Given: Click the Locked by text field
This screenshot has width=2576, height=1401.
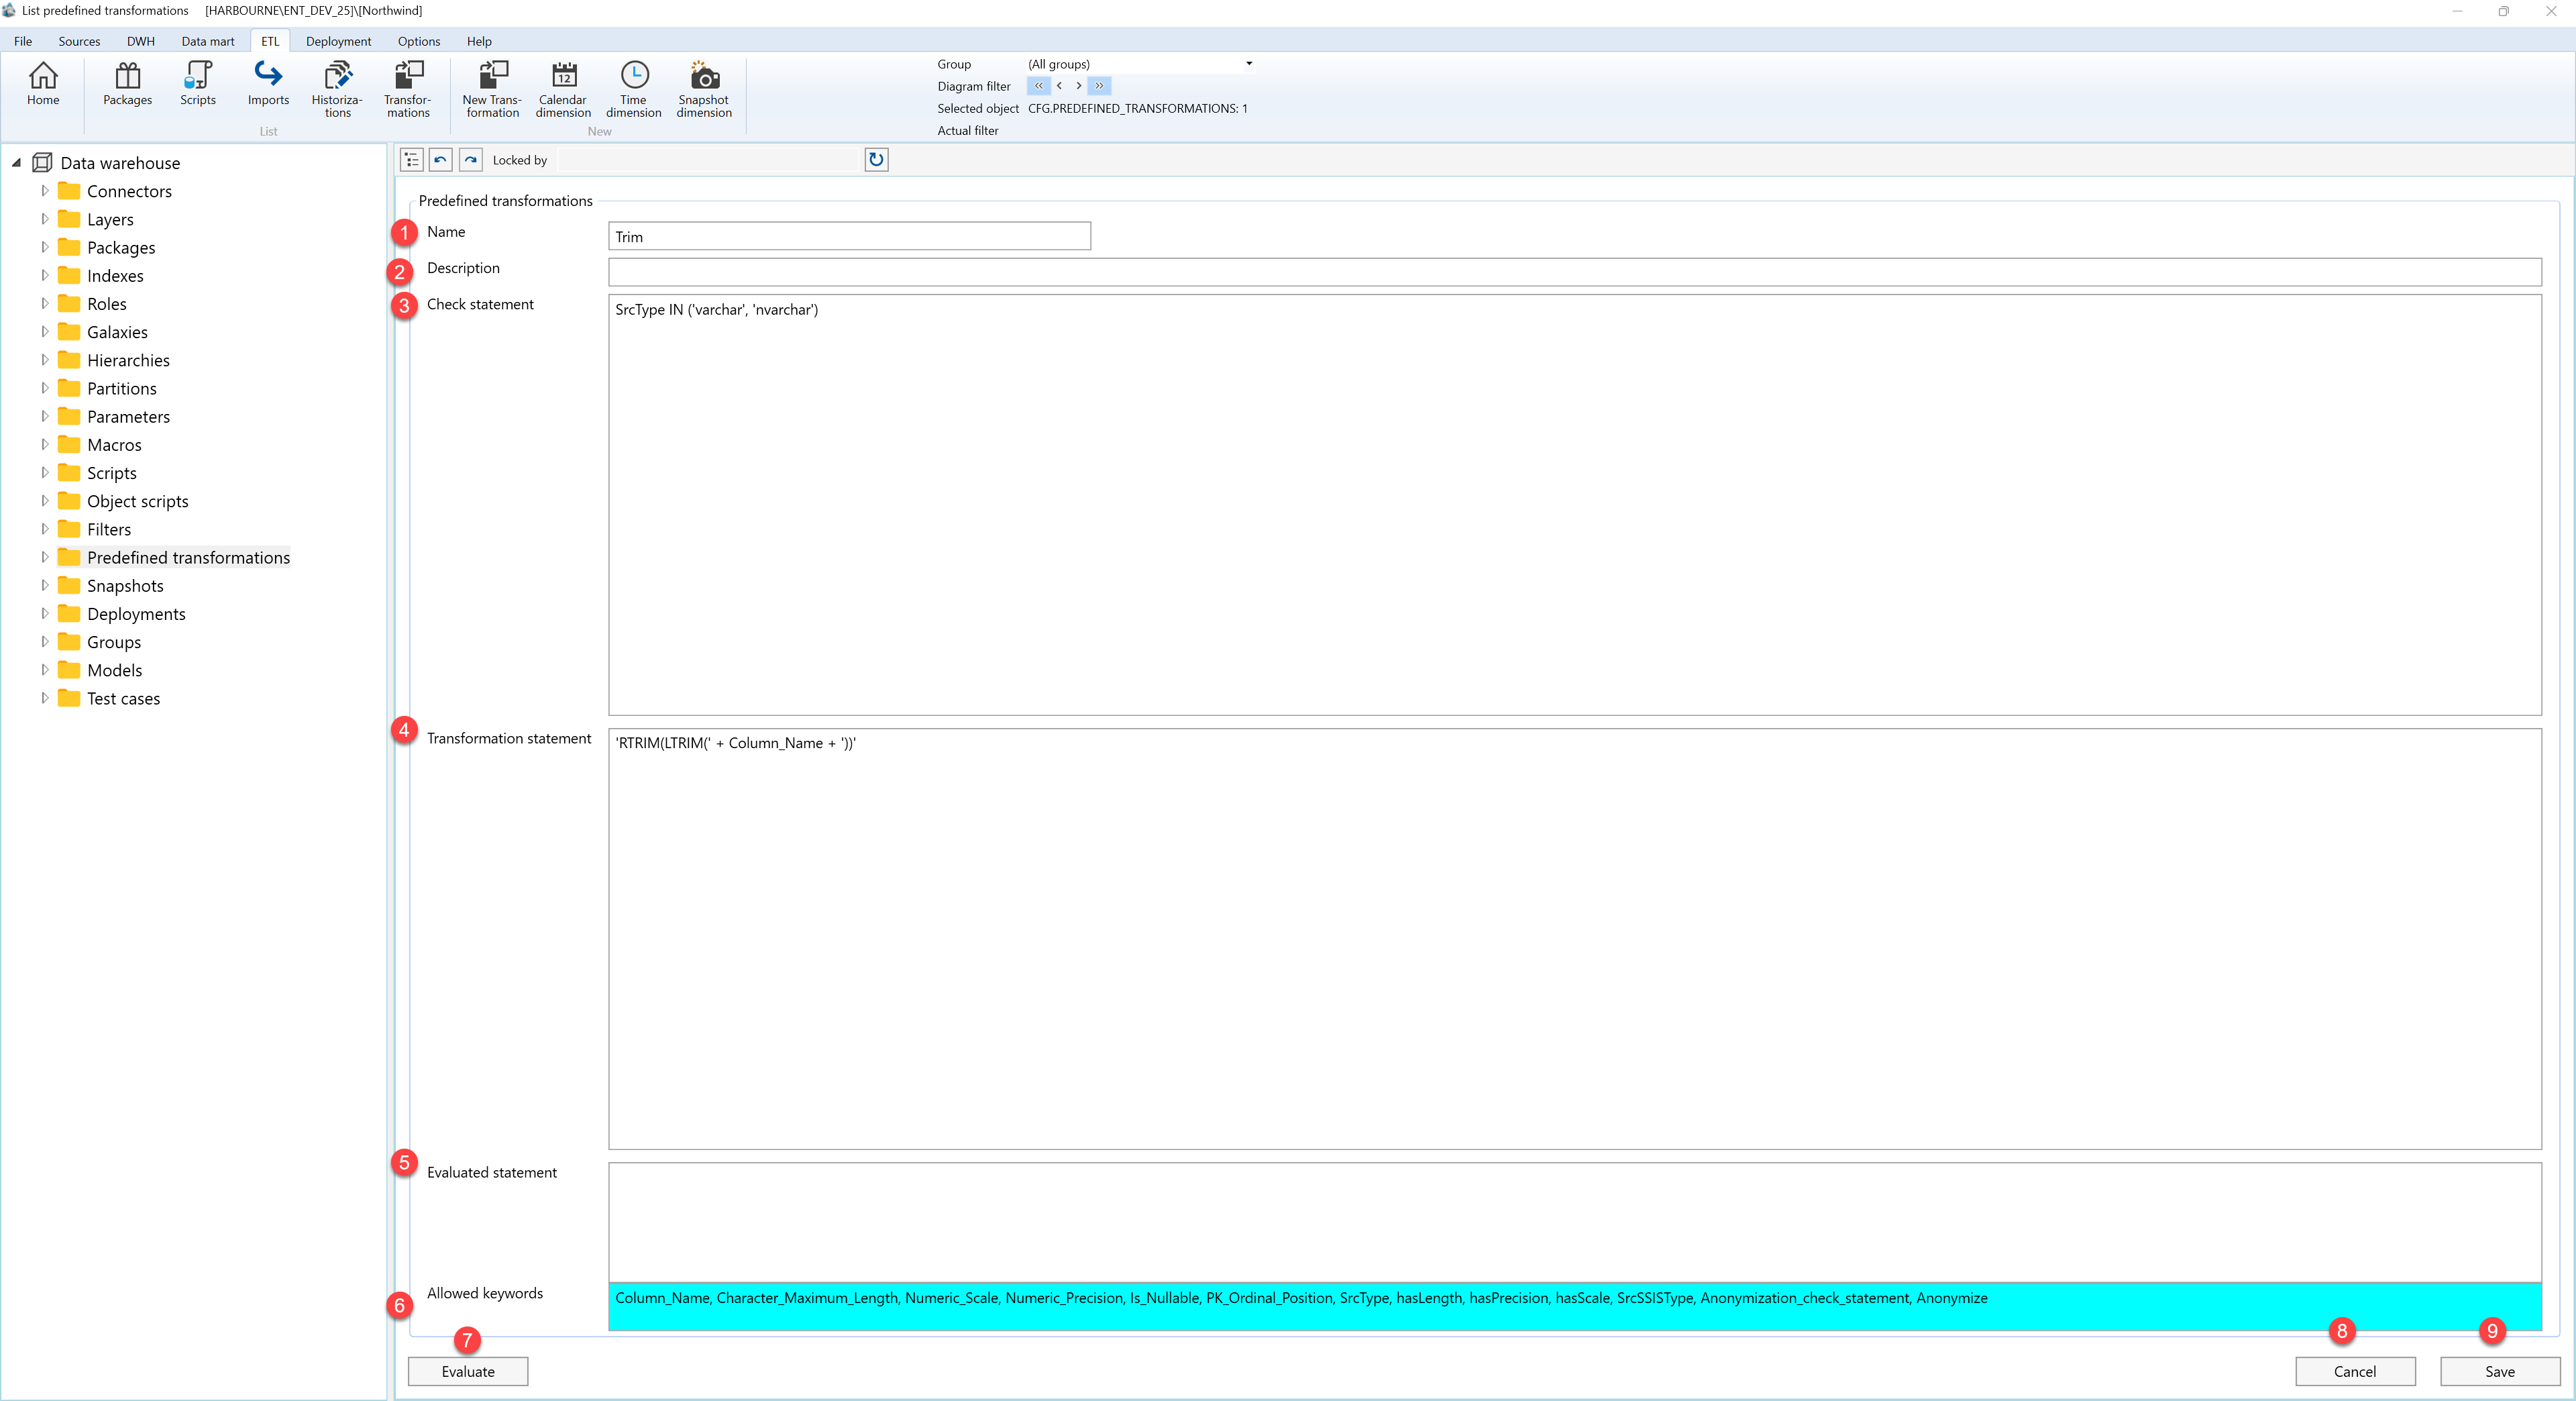Looking at the screenshot, I should pos(708,160).
